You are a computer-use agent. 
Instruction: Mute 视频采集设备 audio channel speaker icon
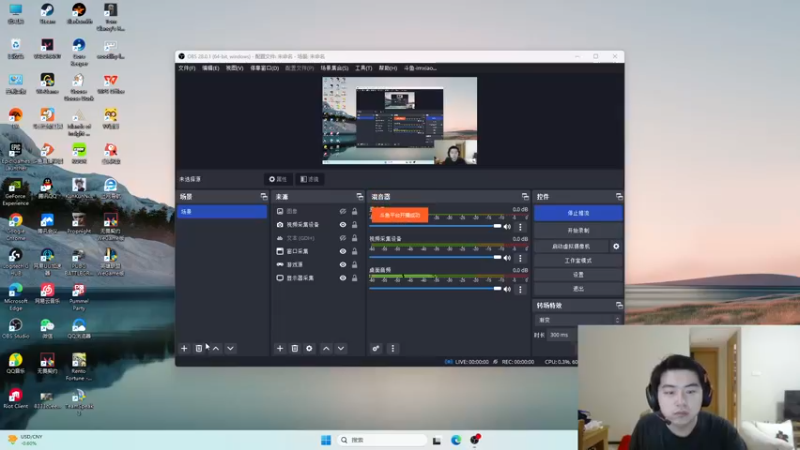tap(507, 258)
